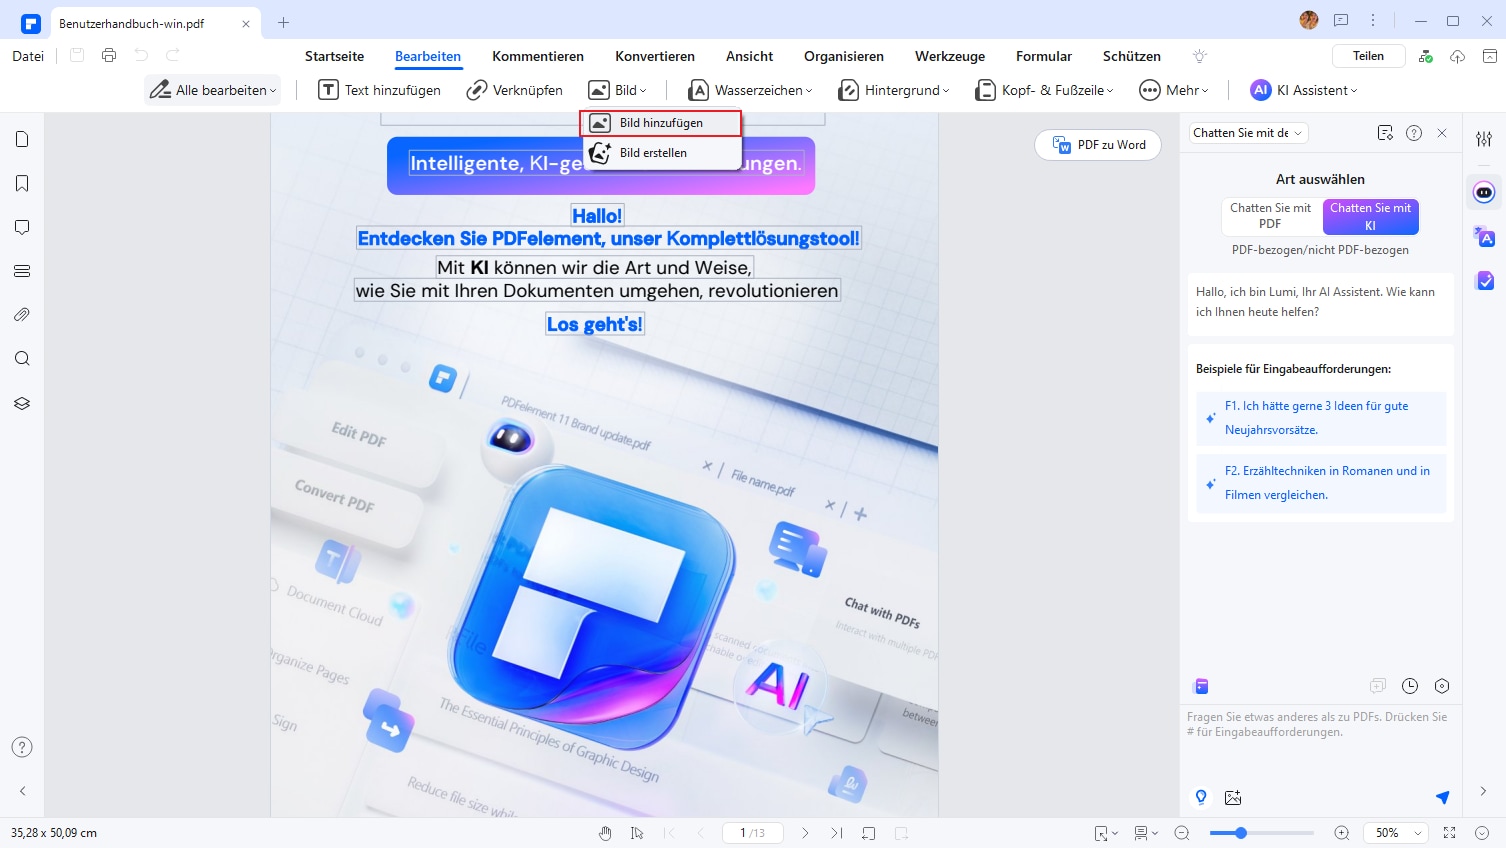Screen dimensions: 1506x848
Task: Open the form fields list panel
Action: pos(22,271)
